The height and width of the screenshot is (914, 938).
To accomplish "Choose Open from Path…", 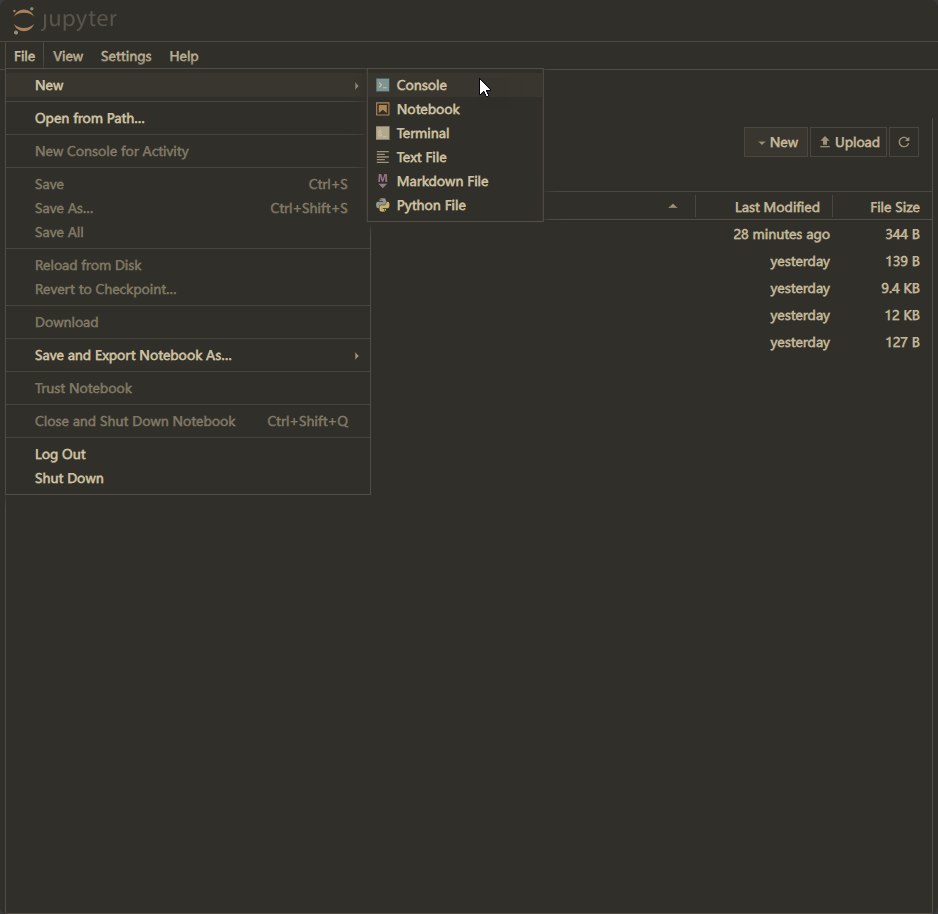I will (x=188, y=118).
